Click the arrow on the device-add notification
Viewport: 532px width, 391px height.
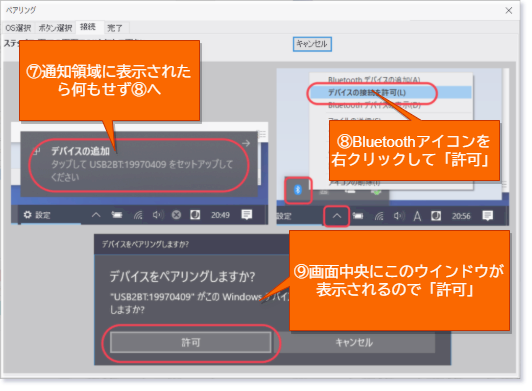246,144
